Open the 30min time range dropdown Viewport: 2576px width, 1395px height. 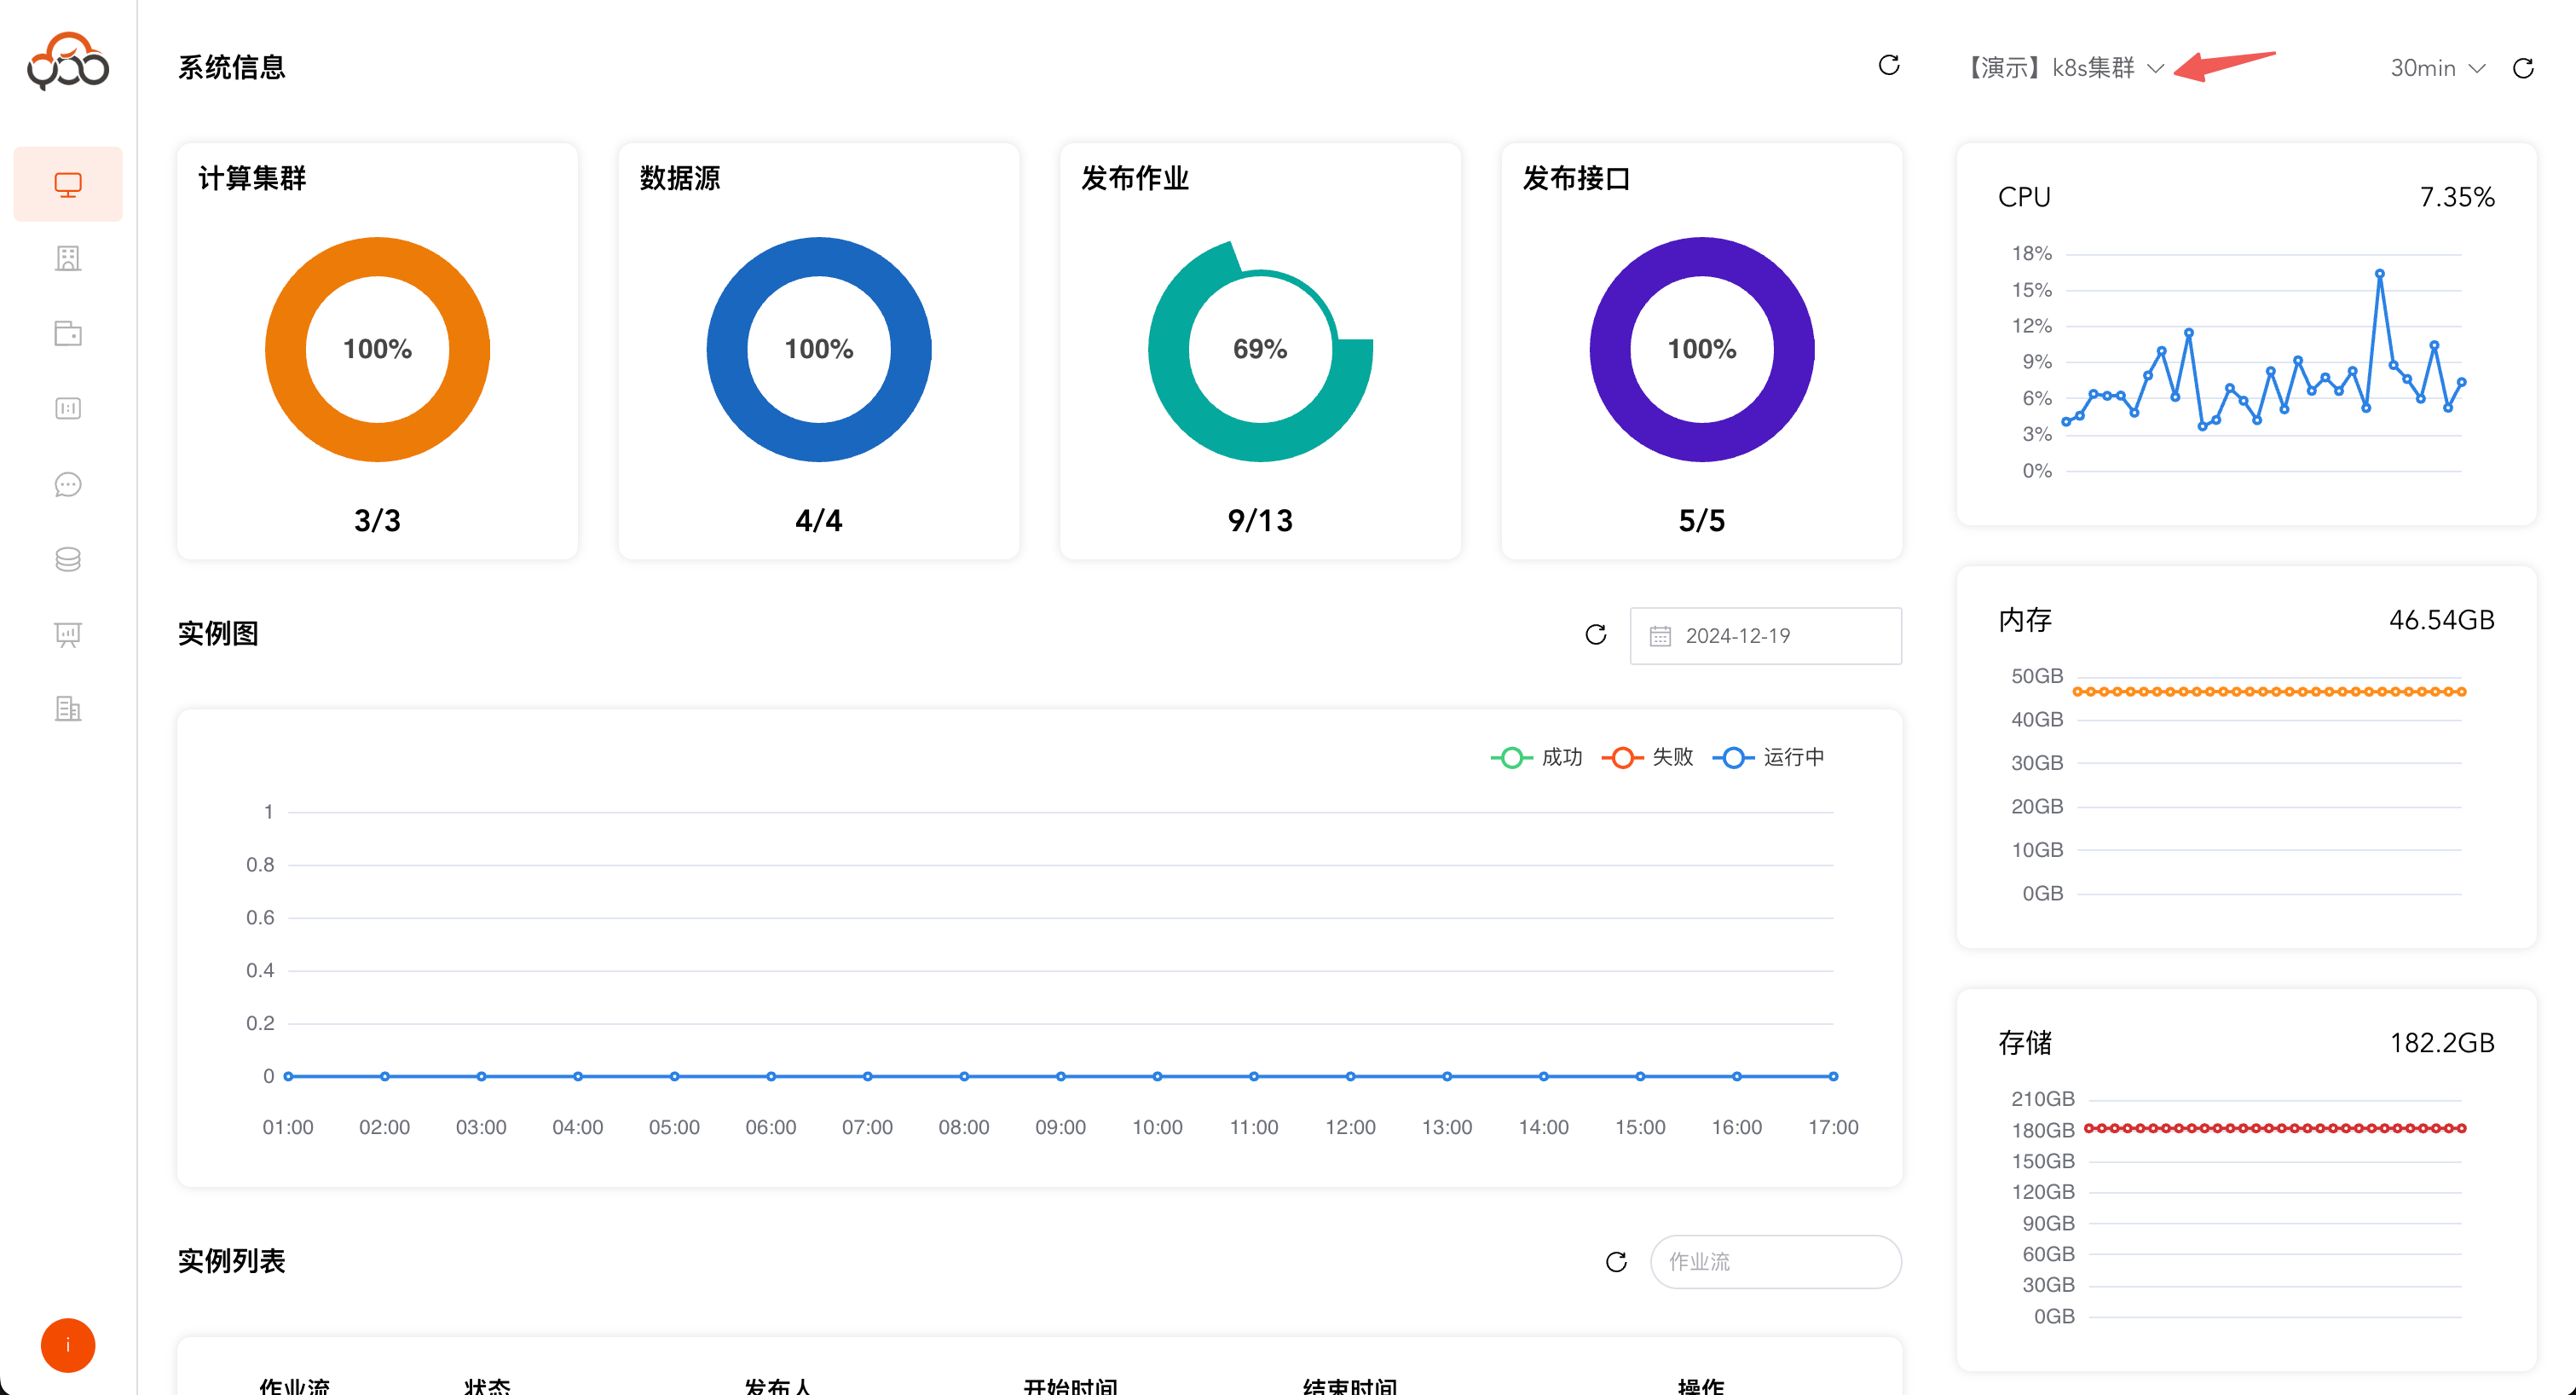point(2437,68)
